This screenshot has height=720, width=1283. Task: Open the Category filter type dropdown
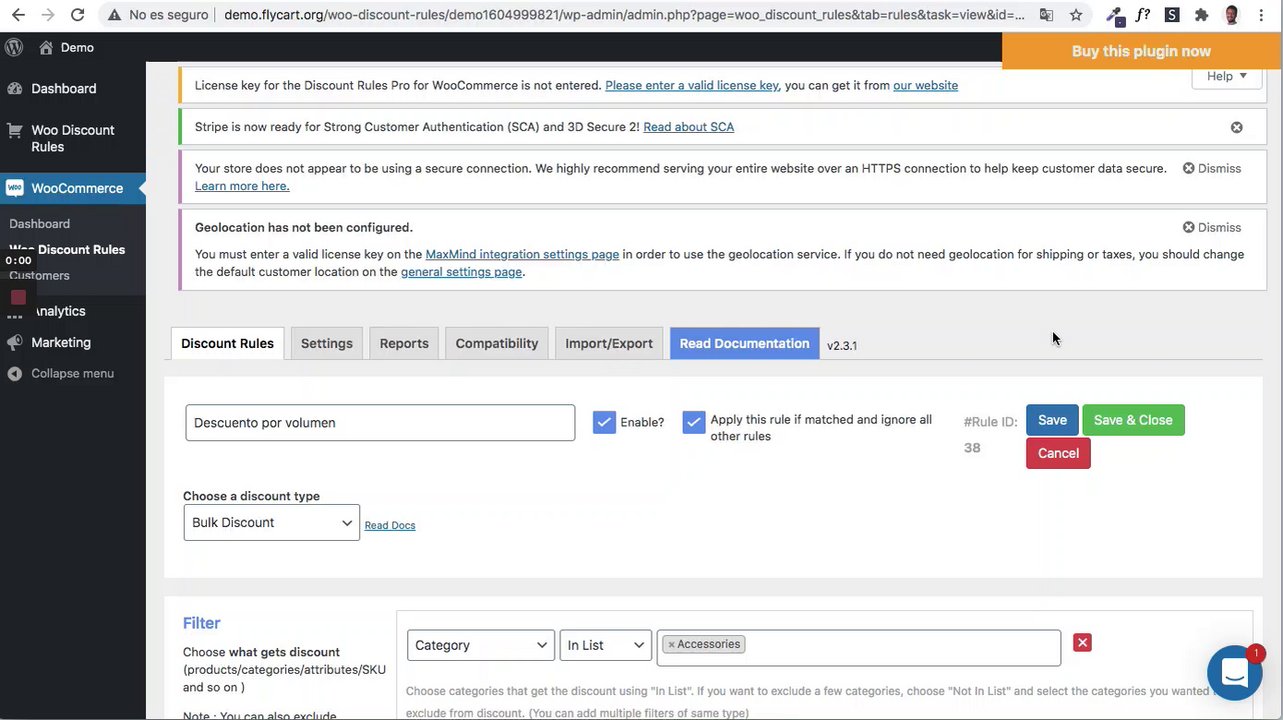tap(481, 645)
